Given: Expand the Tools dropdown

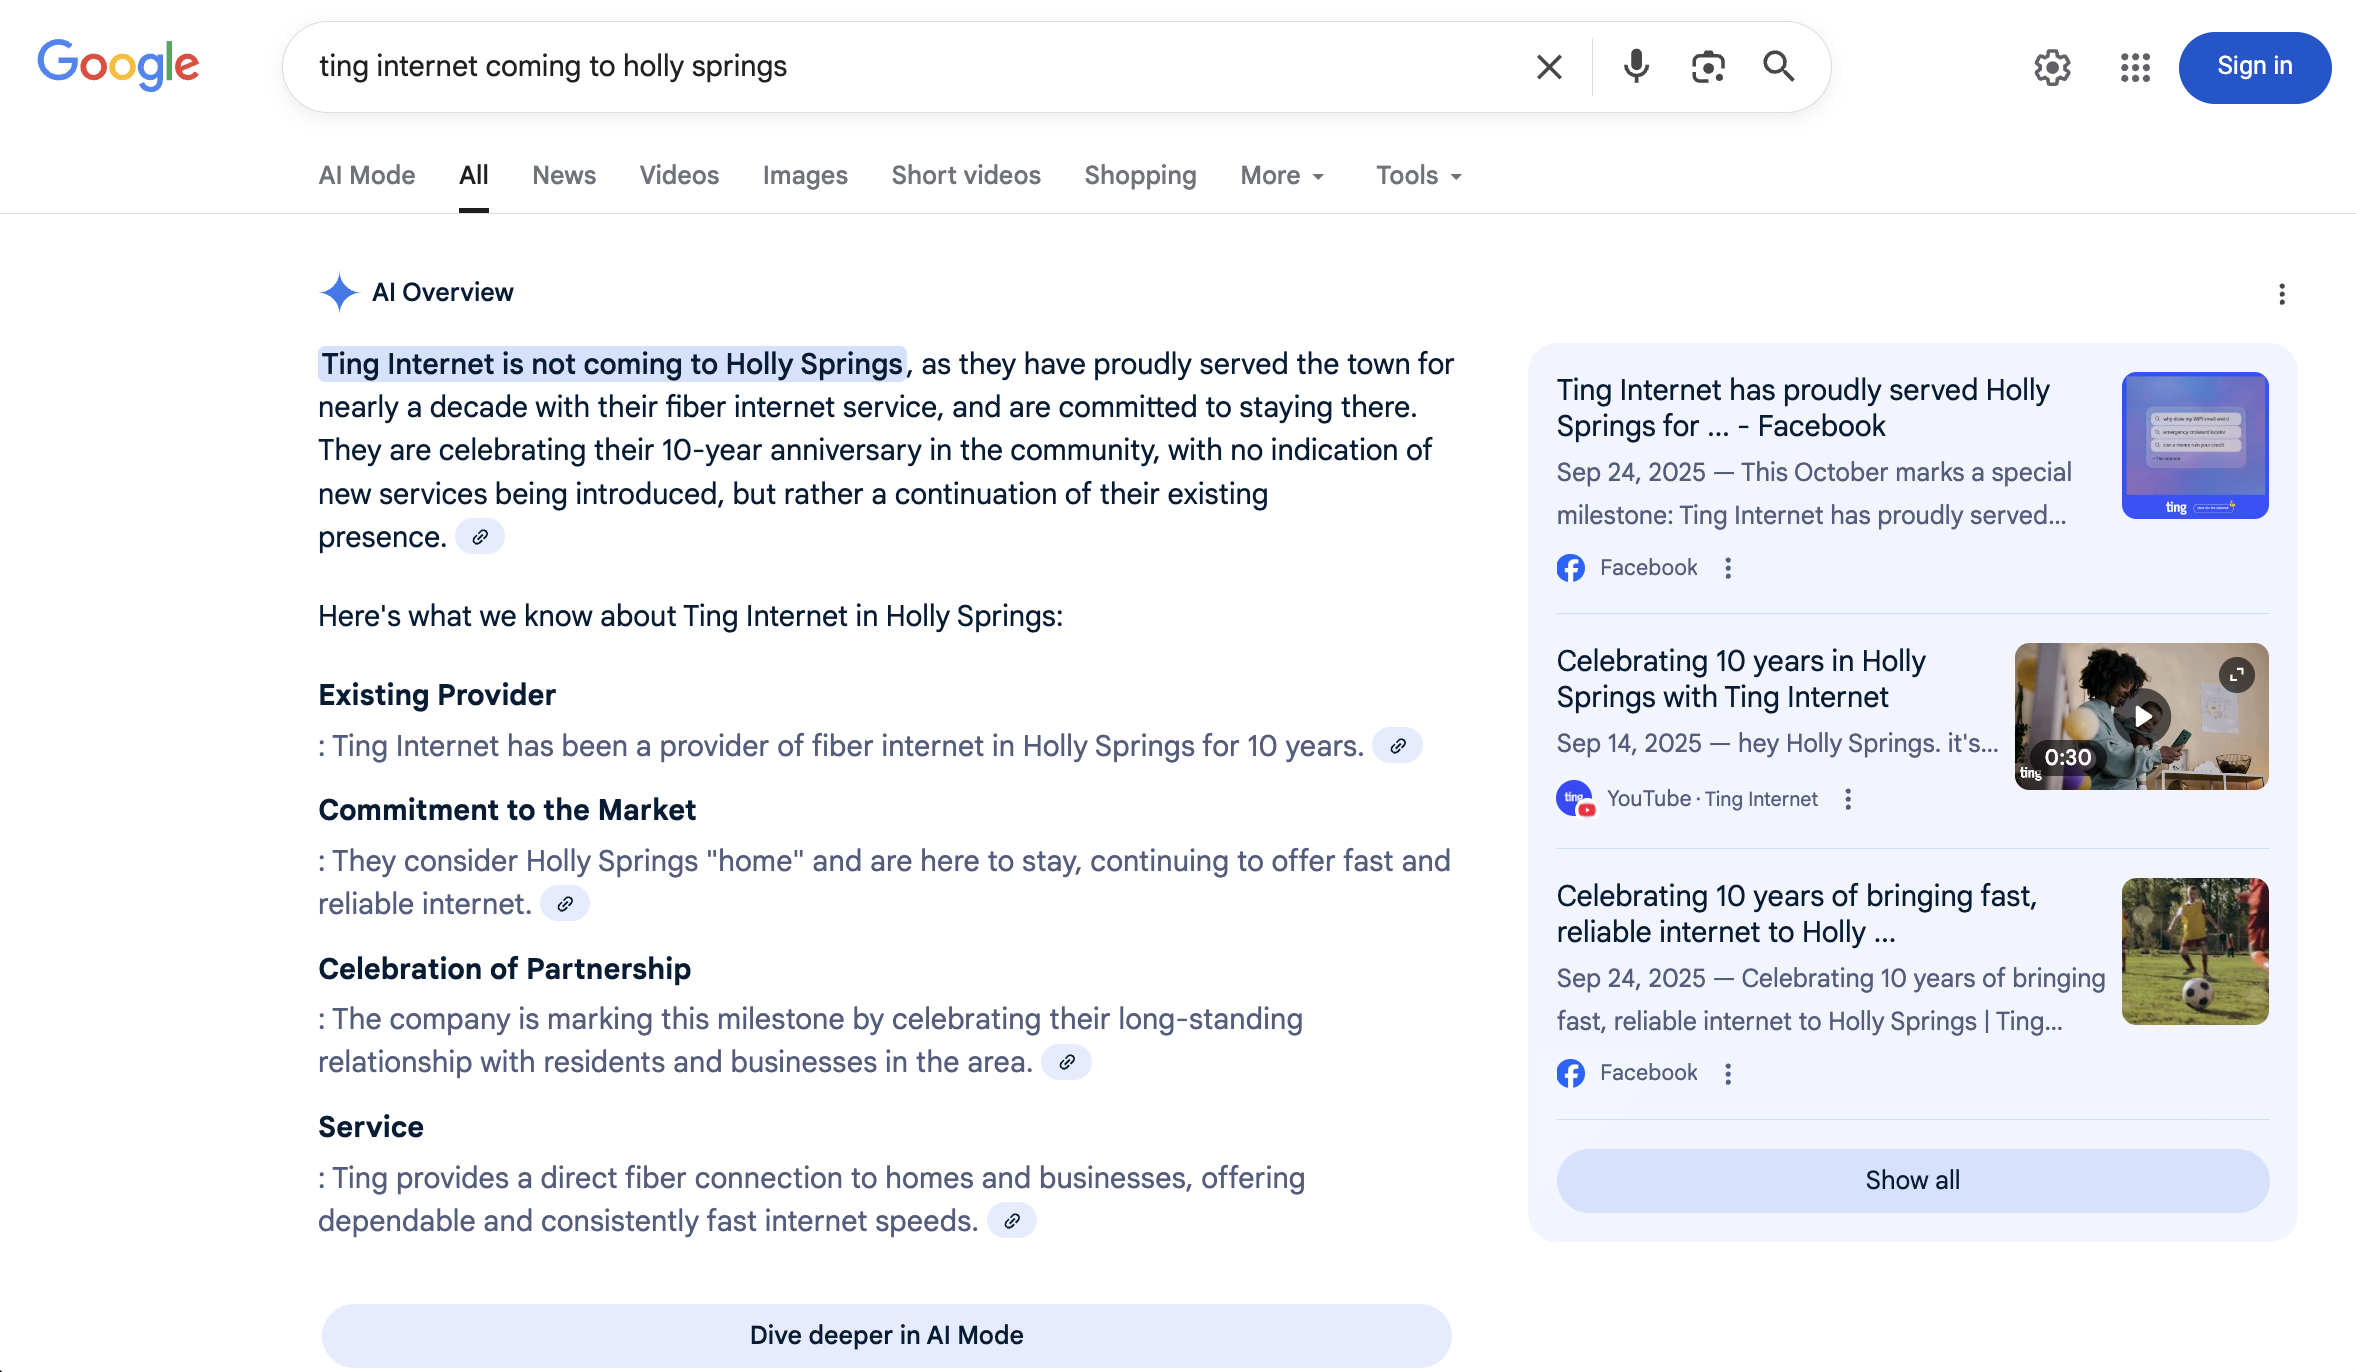Looking at the screenshot, I should (1418, 176).
